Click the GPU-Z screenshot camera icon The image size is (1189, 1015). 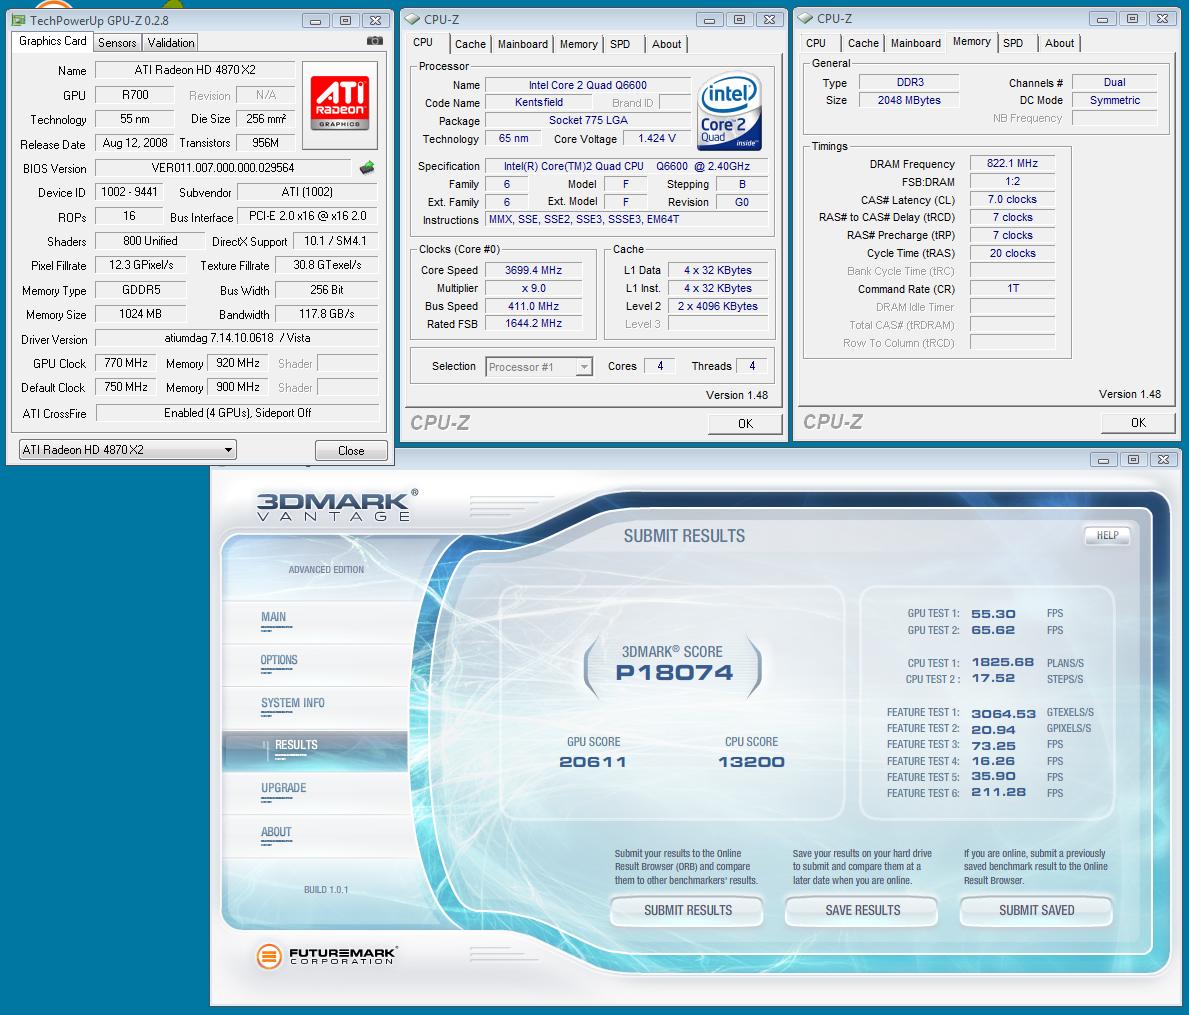[375, 41]
